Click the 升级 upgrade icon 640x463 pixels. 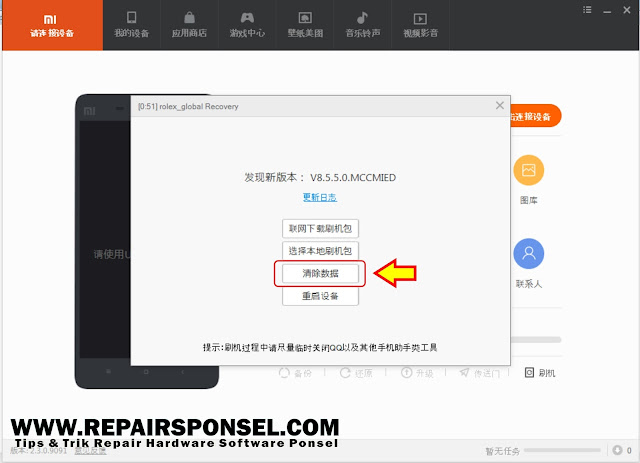[417, 373]
